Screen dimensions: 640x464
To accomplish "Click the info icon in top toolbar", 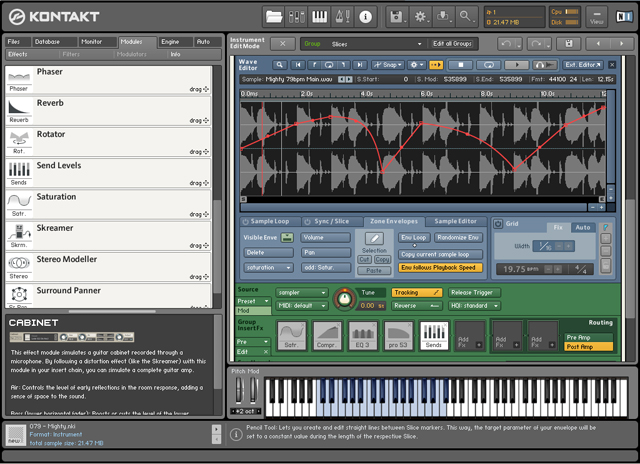I will pyautogui.click(x=365, y=16).
